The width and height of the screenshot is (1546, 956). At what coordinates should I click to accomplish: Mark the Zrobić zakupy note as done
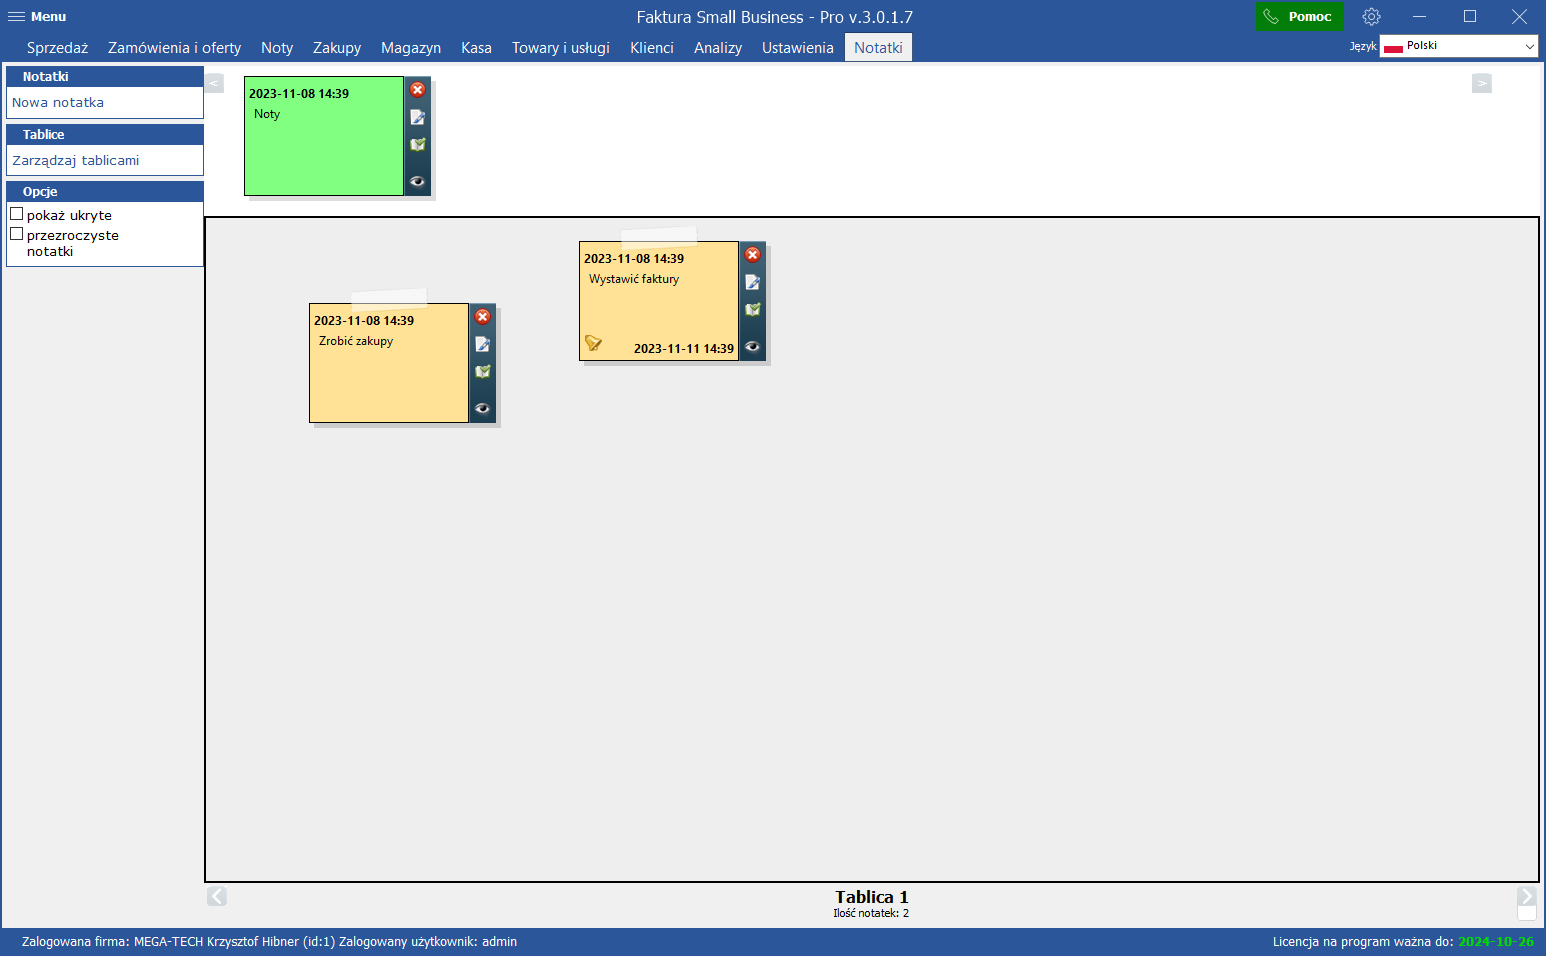pyautogui.click(x=483, y=372)
